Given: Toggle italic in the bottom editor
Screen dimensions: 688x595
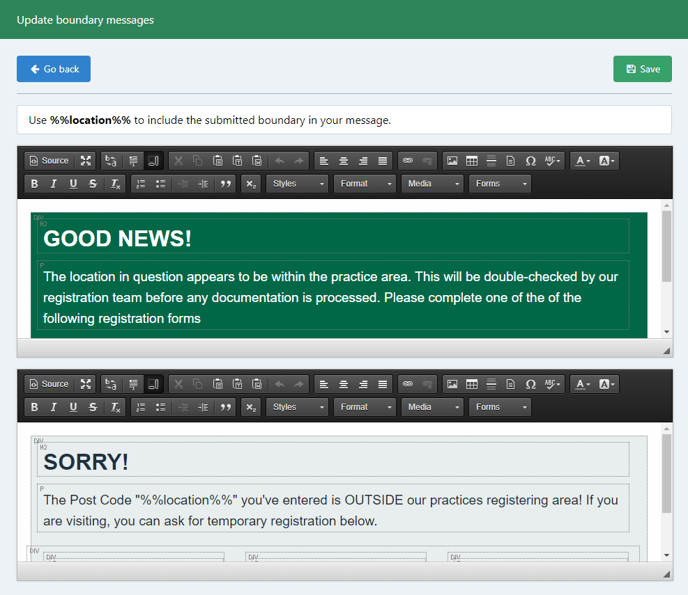Looking at the screenshot, I should click(54, 407).
